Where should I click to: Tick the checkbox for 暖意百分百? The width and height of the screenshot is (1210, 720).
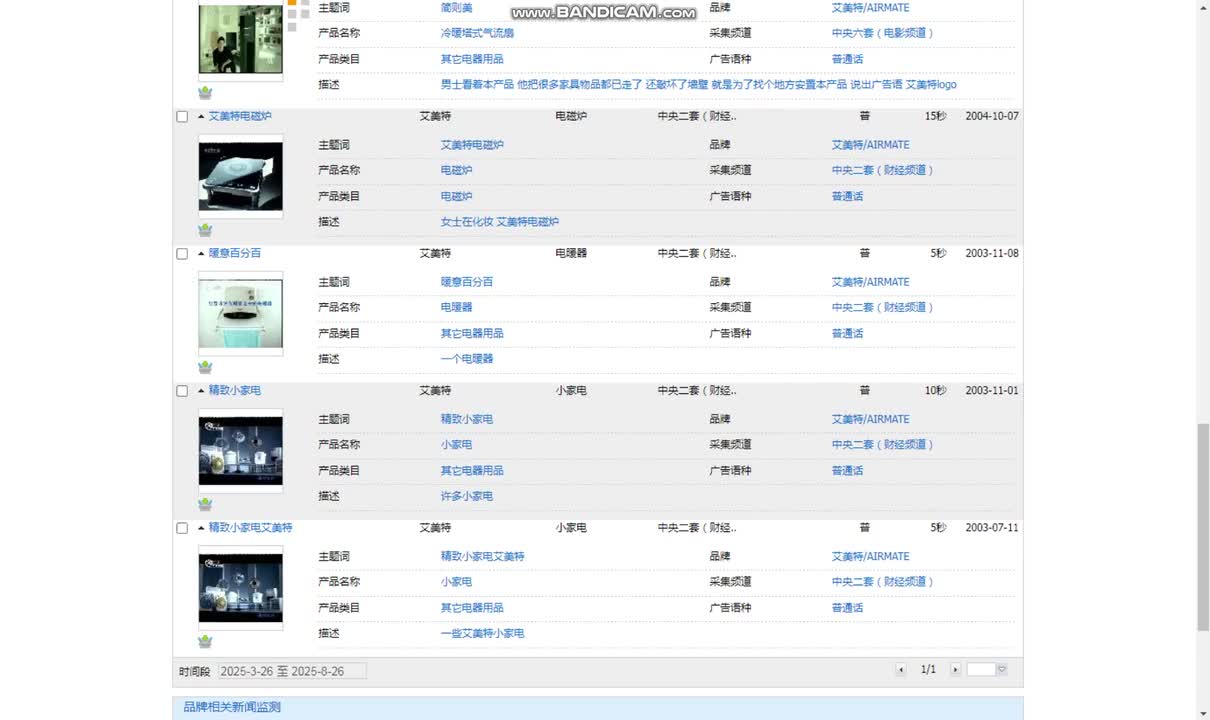(182, 254)
